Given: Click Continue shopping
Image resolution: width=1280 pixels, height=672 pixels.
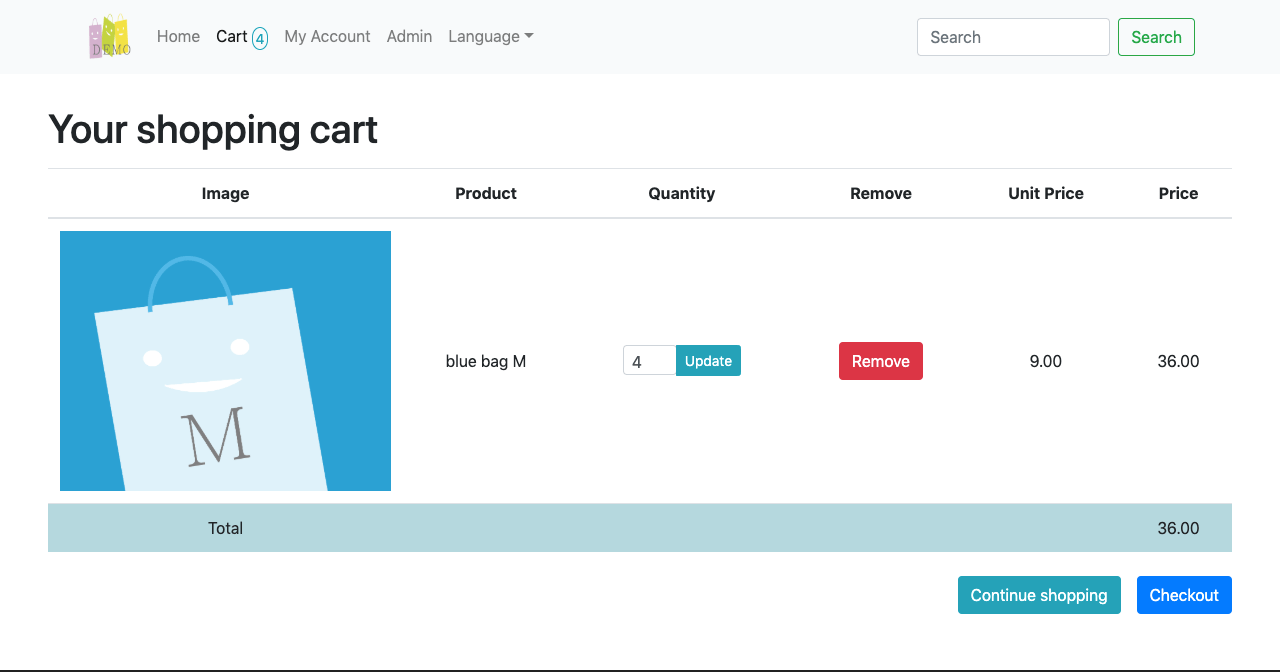Looking at the screenshot, I should click(1039, 594).
